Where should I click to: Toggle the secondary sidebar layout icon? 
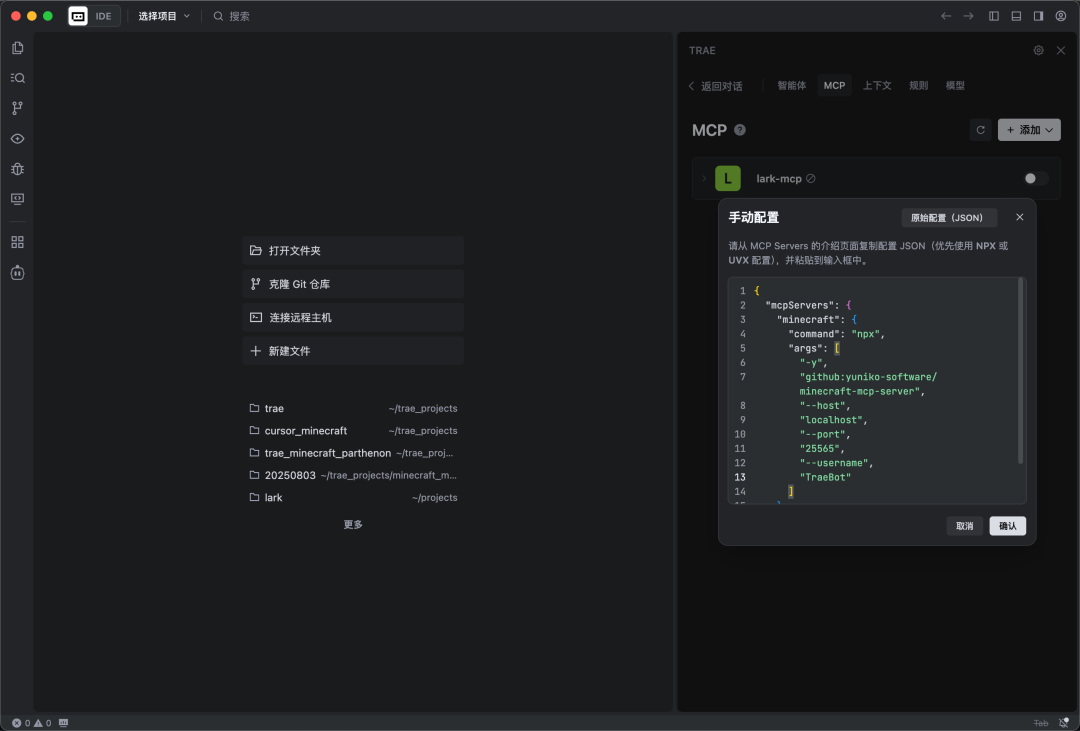[1038, 16]
